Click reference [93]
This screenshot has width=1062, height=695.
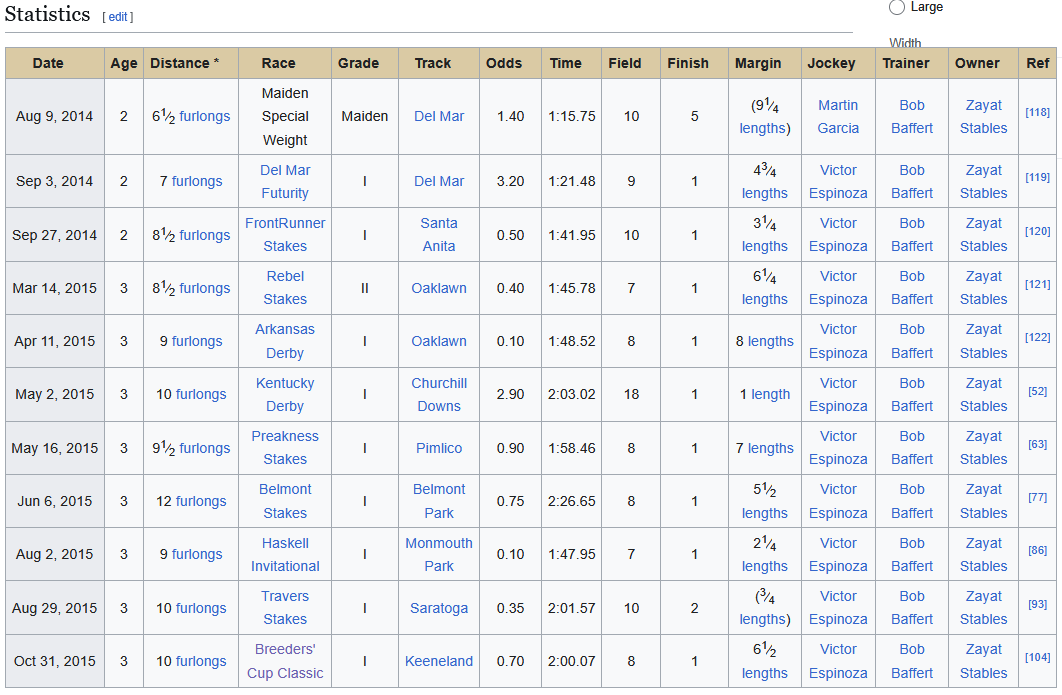pos(1038,604)
